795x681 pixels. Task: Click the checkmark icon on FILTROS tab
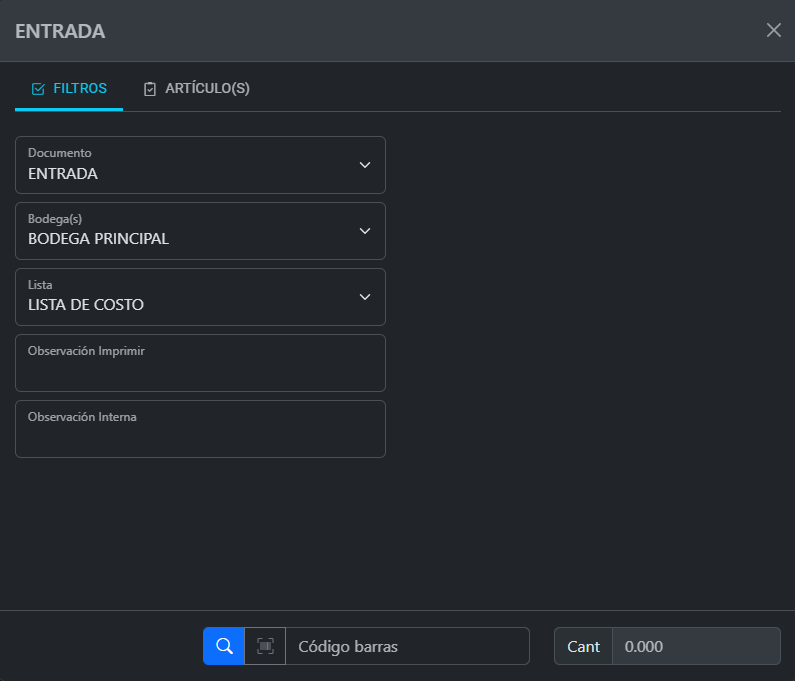pos(38,89)
